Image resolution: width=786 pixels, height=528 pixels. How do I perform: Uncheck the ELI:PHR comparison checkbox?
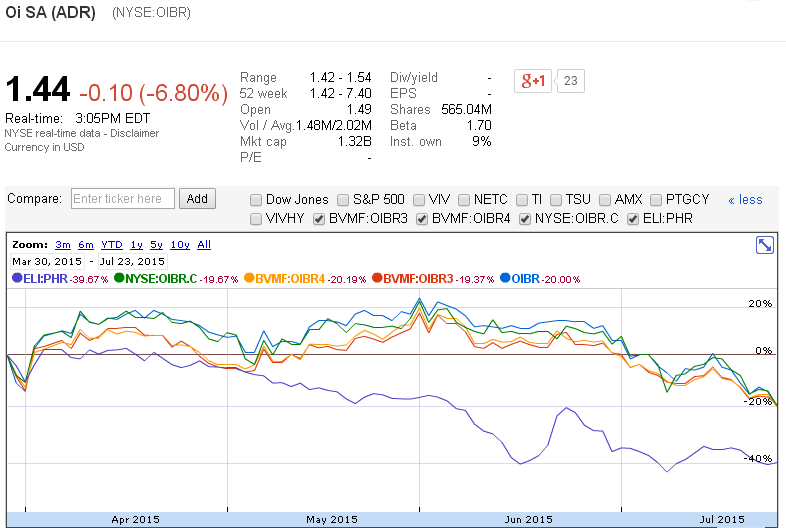pyautogui.click(x=633, y=219)
